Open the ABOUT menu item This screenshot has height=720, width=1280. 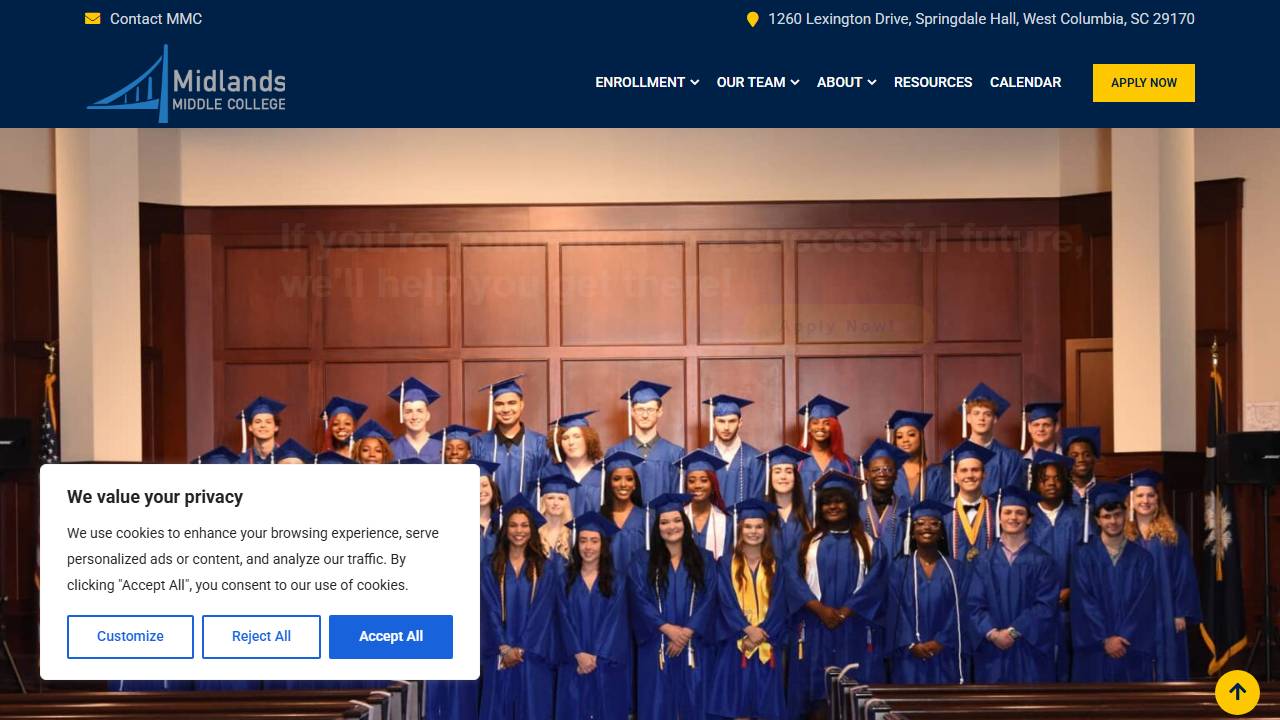pos(839,82)
